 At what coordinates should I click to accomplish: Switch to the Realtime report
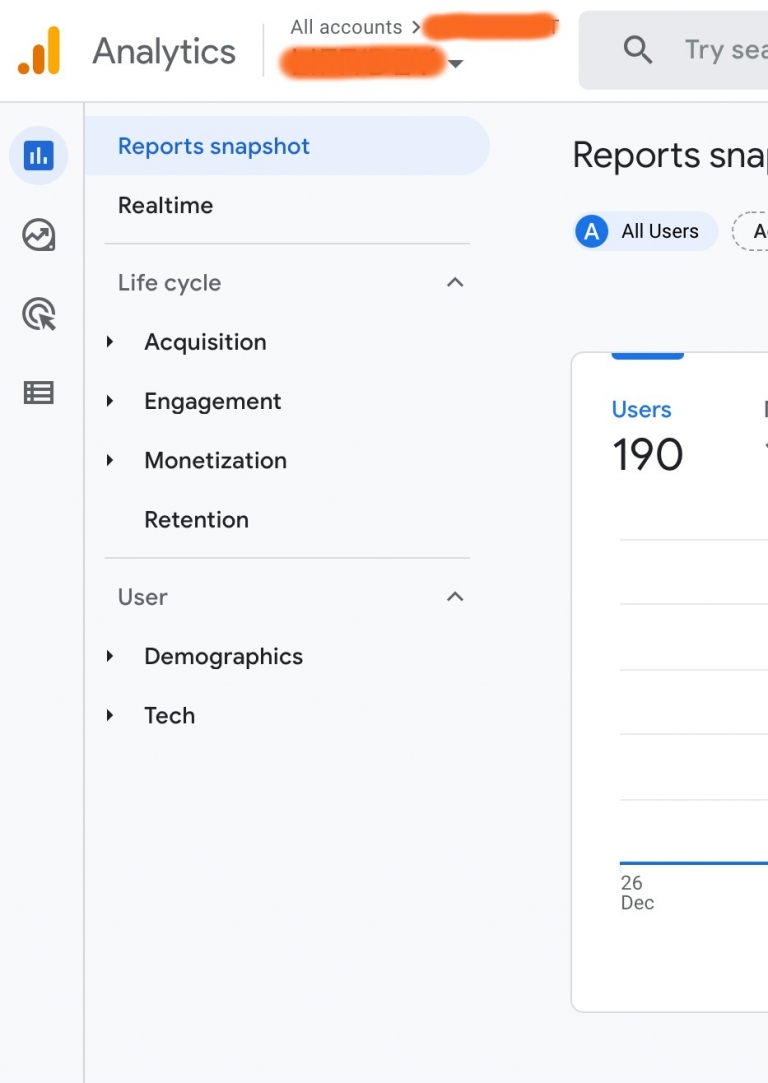coord(165,205)
